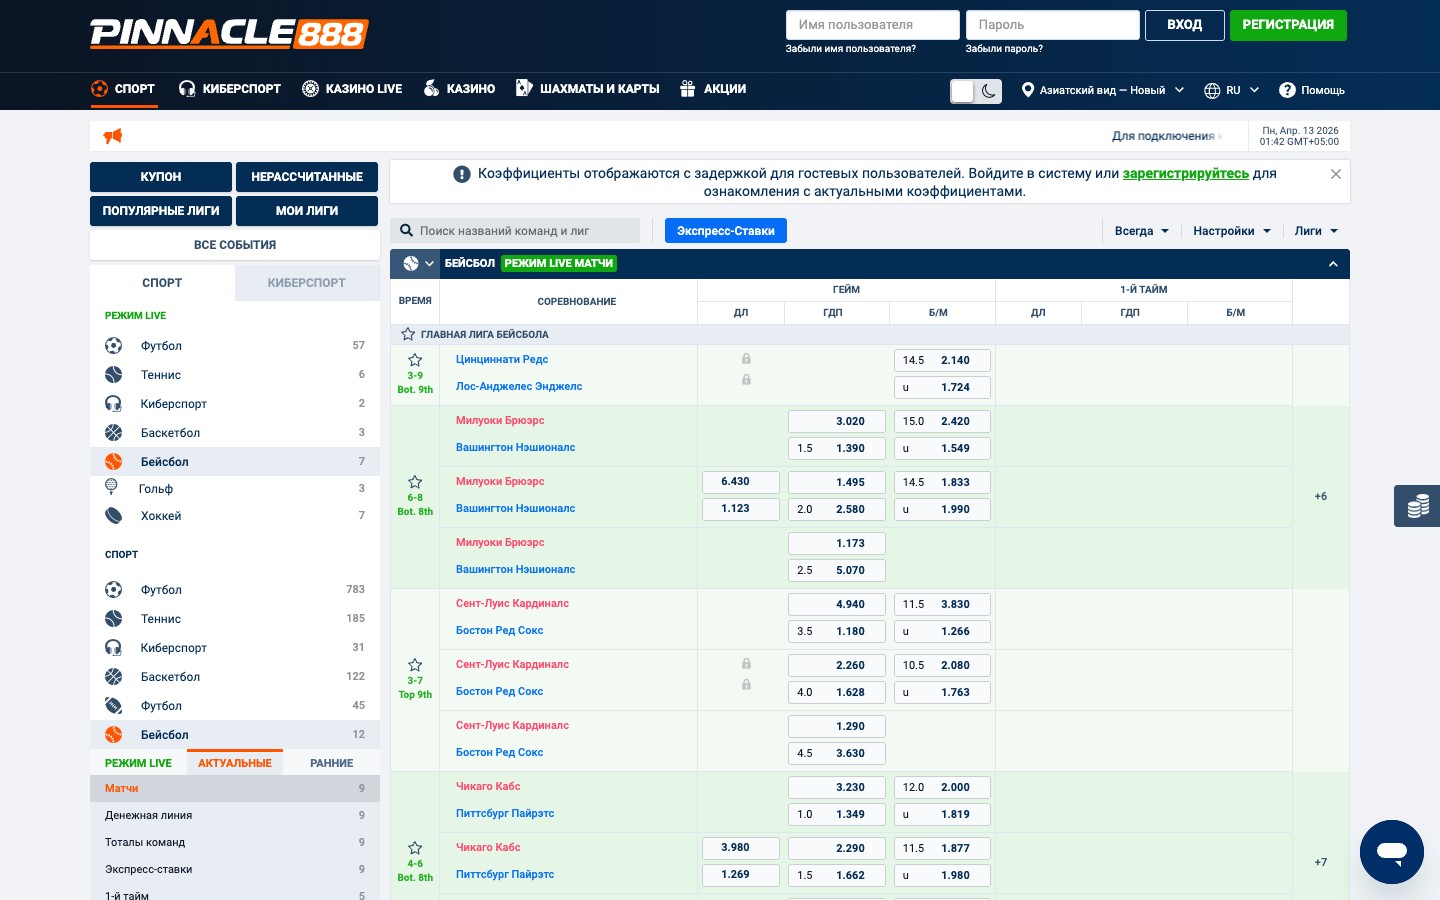
Task: Open the live chat bubble
Action: coord(1391,852)
